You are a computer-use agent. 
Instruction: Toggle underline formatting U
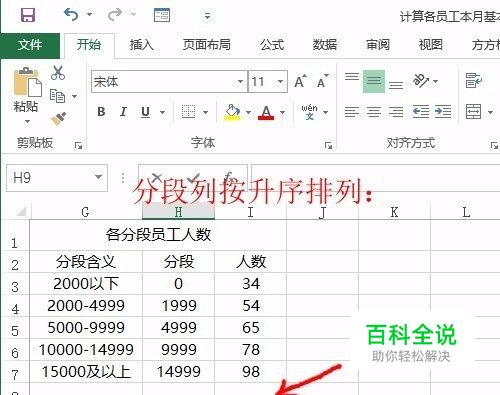(145, 112)
